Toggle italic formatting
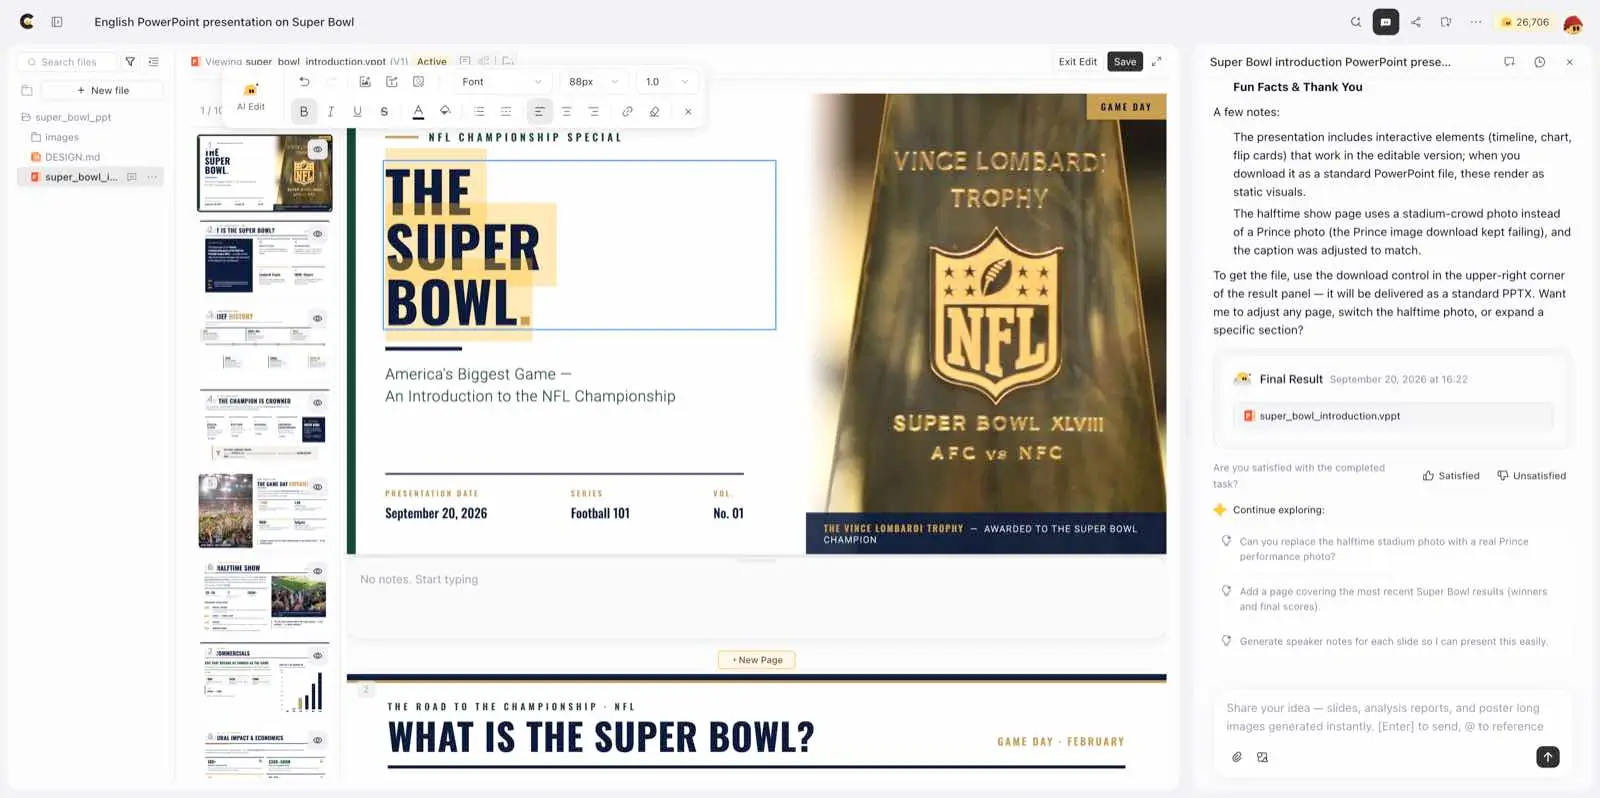The image size is (1600, 798). (331, 112)
